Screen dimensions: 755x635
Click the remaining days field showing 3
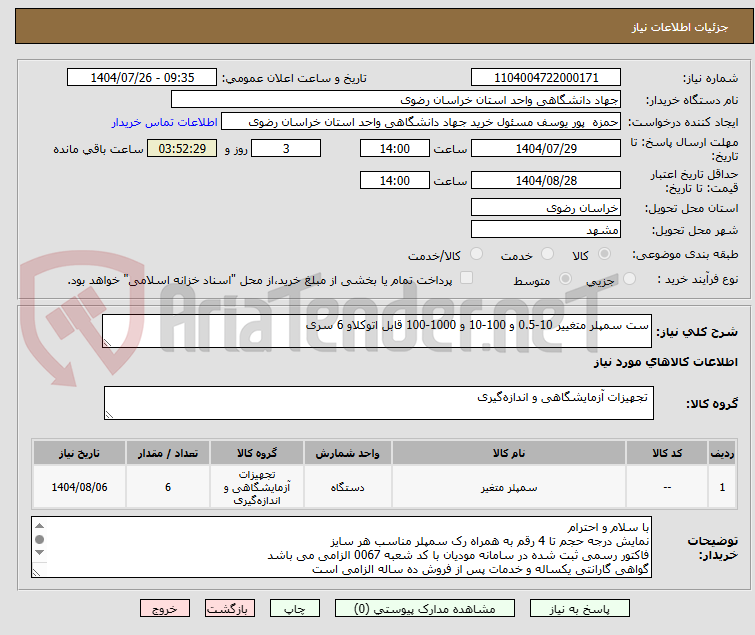286,148
